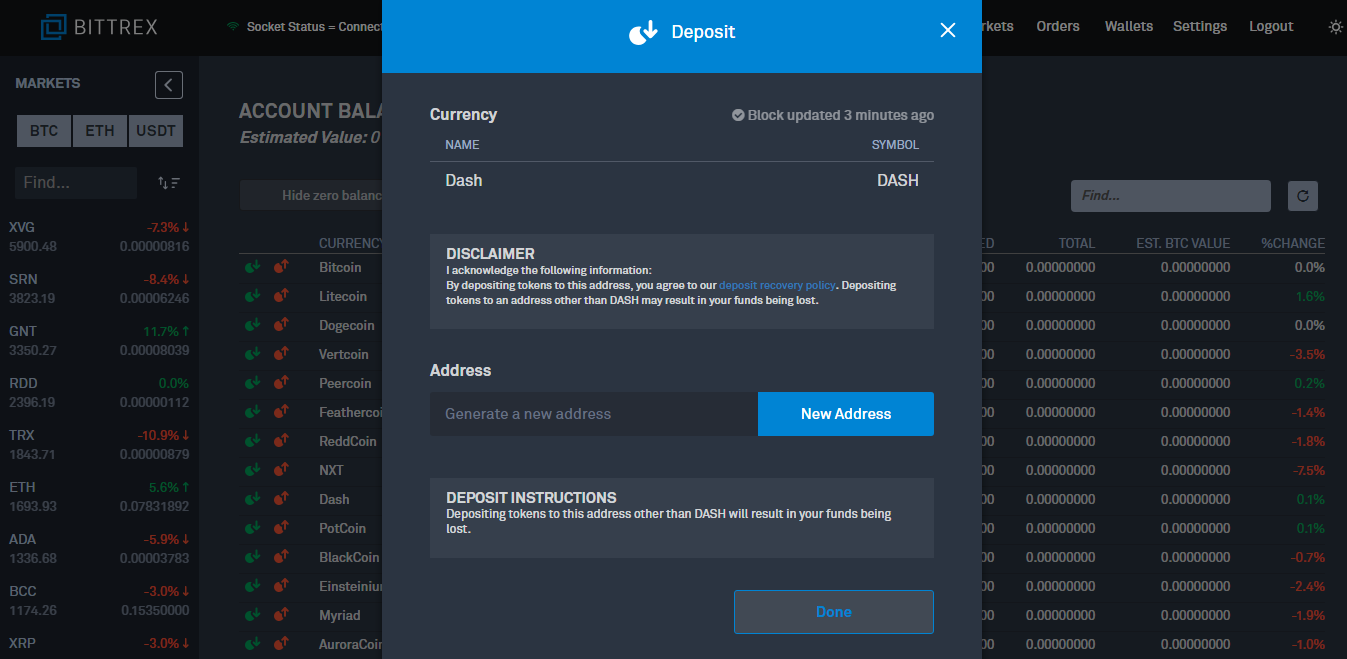Image resolution: width=1347 pixels, height=659 pixels.
Task: Click the Dash row withdraw icon
Action: click(x=281, y=499)
